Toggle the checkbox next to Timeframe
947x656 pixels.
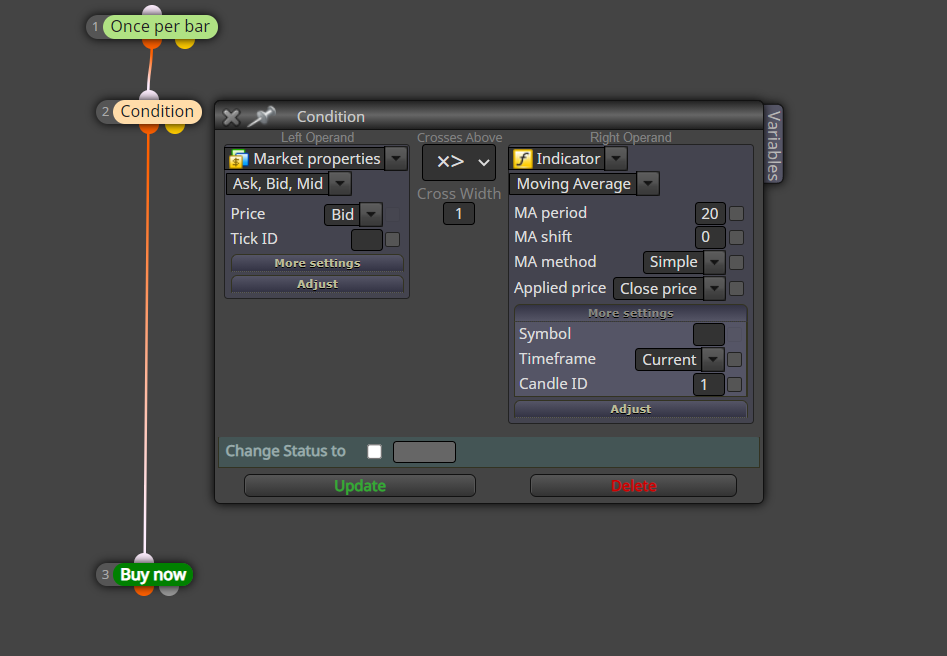[x=734, y=359]
